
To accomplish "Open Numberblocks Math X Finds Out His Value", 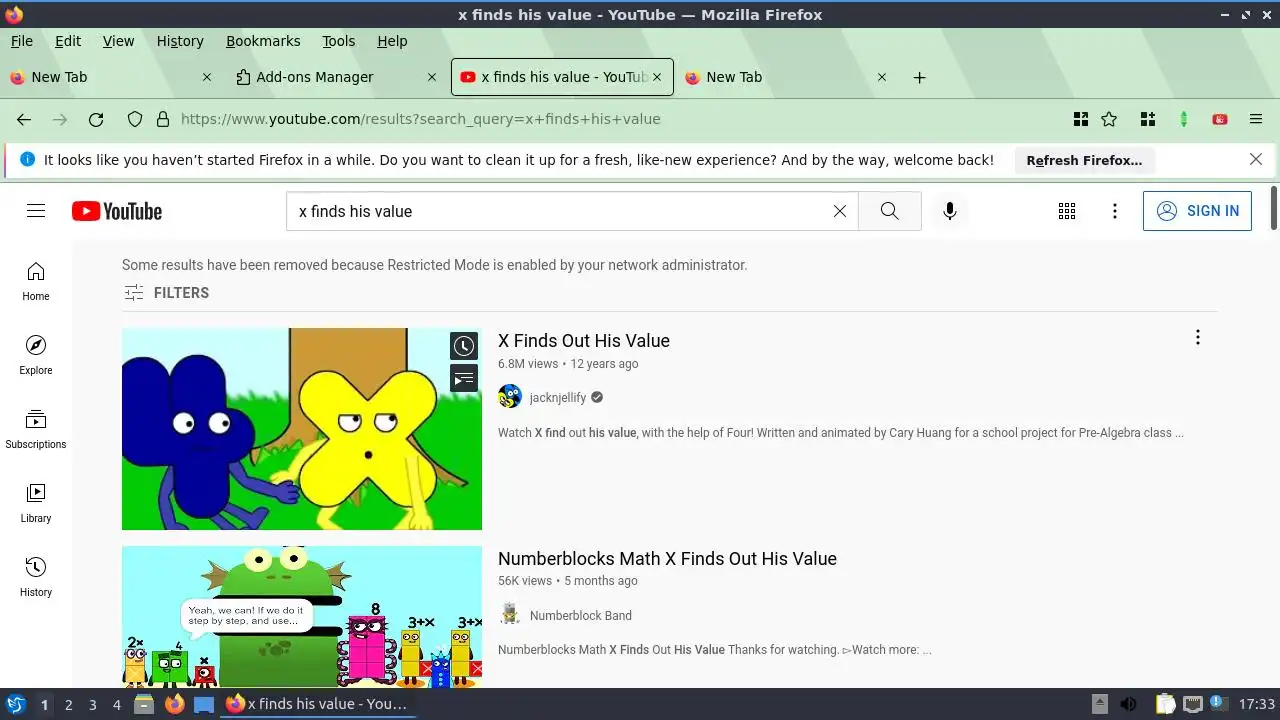I will point(667,559).
